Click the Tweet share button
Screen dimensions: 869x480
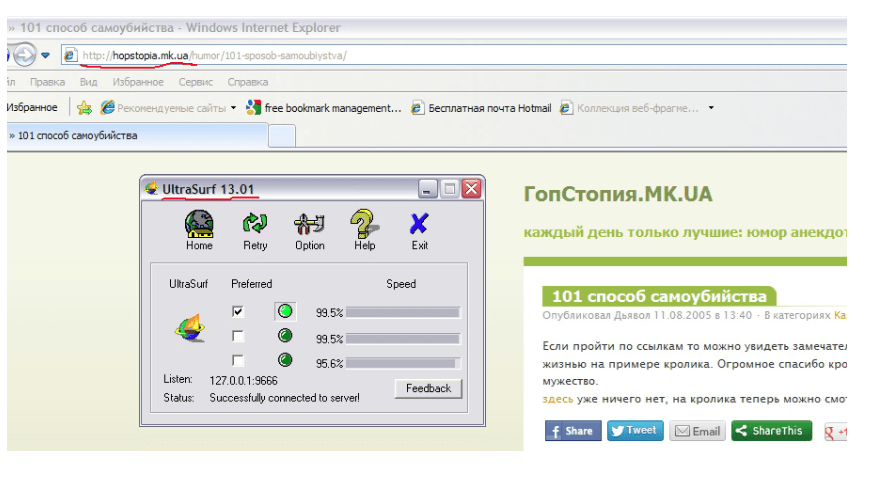pos(634,431)
